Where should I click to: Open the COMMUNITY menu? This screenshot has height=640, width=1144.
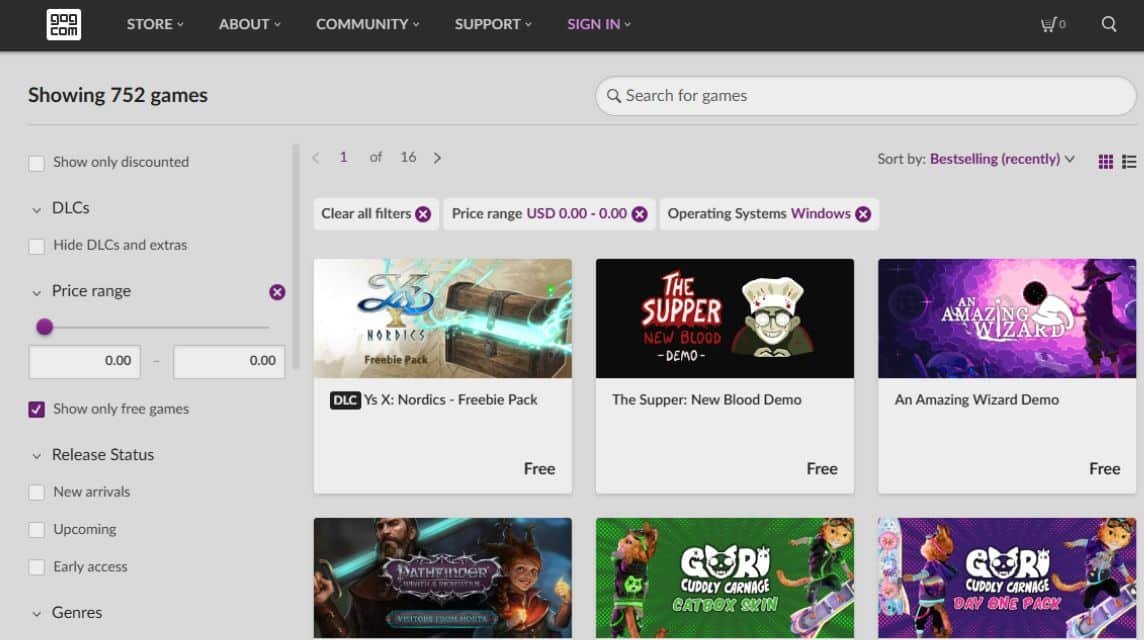(x=362, y=24)
